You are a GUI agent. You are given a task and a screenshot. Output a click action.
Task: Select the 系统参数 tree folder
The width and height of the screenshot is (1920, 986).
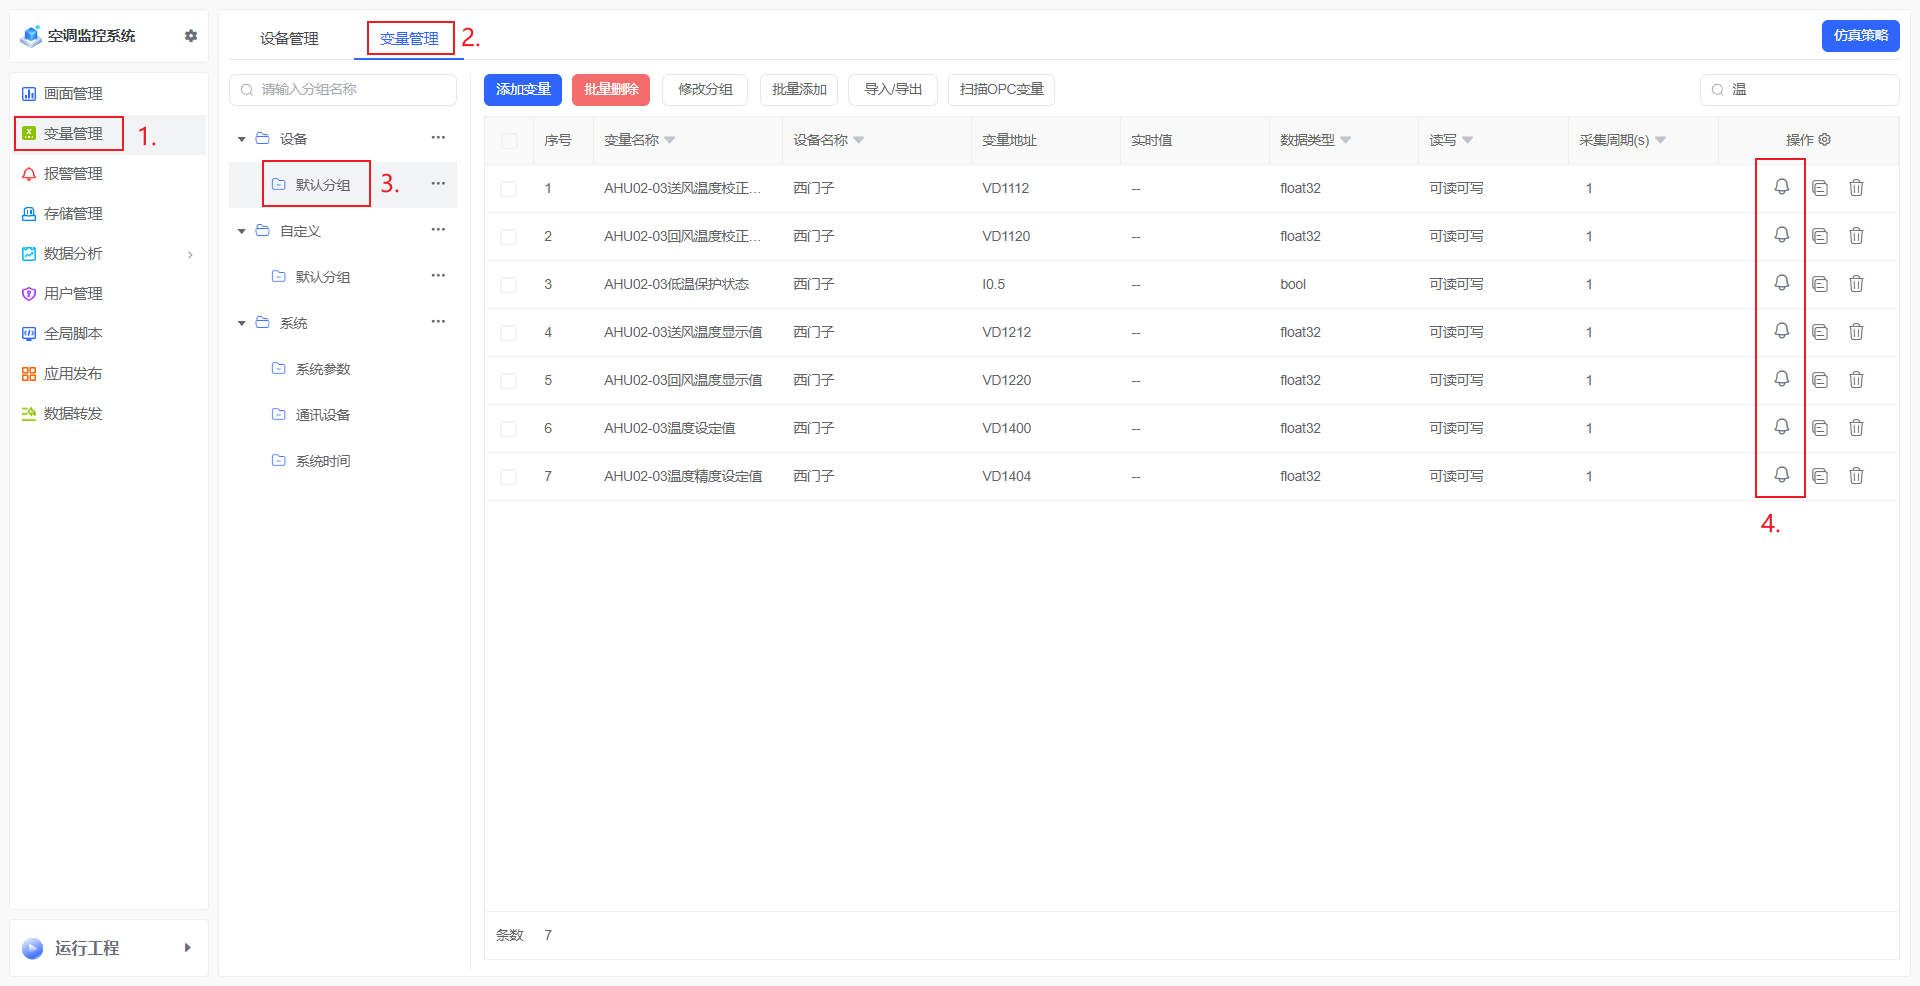click(322, 369)
